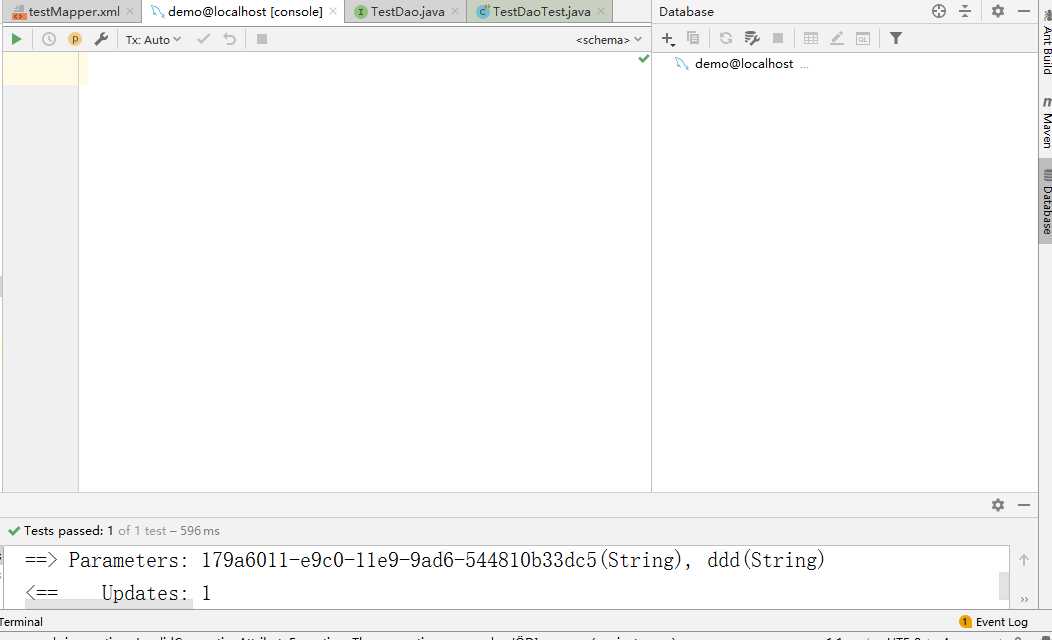
Task: Click the Database panel filter funnel icon
Action: point(896,38)
